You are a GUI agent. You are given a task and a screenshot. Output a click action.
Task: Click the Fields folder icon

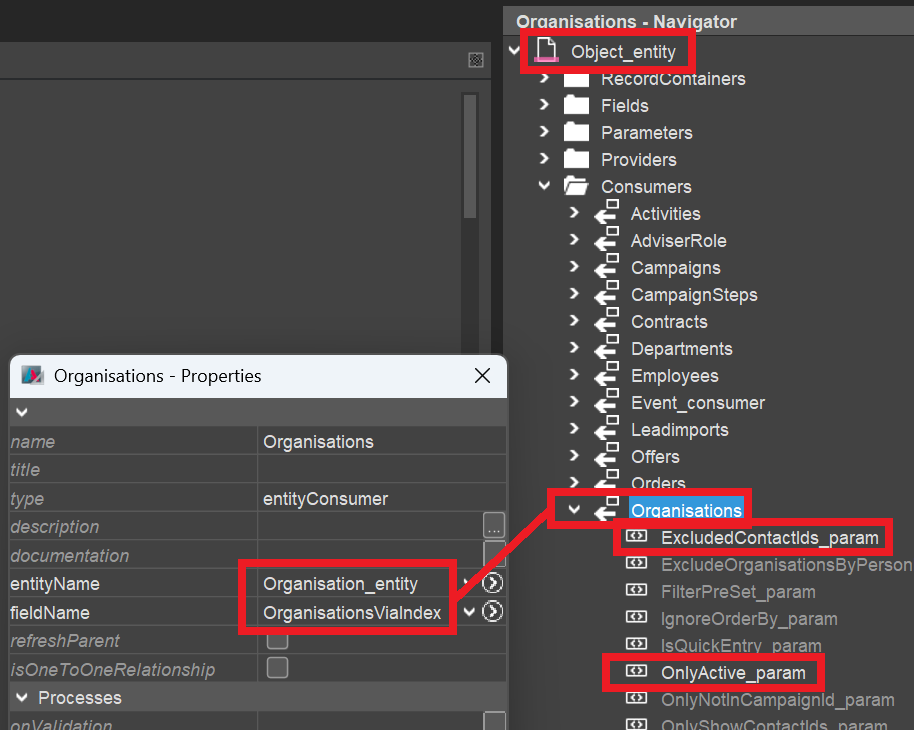[x=576, y=106]
